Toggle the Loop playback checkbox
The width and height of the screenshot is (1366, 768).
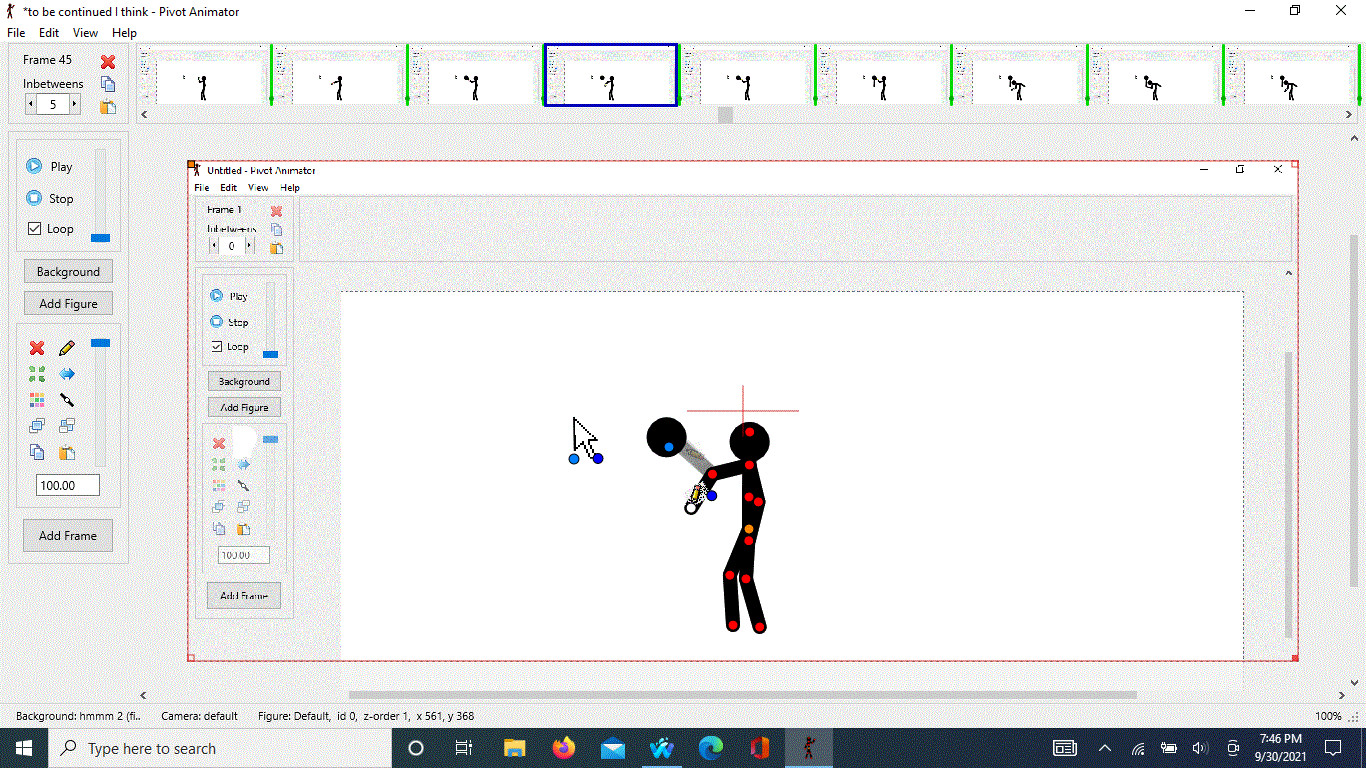pyautogui.click(x=33, y=228)
